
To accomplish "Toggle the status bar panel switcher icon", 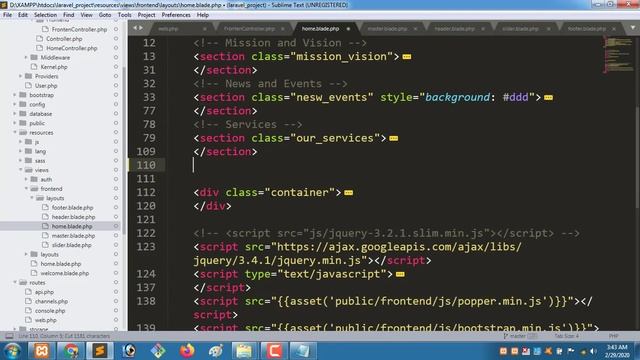I will point(9,336).
